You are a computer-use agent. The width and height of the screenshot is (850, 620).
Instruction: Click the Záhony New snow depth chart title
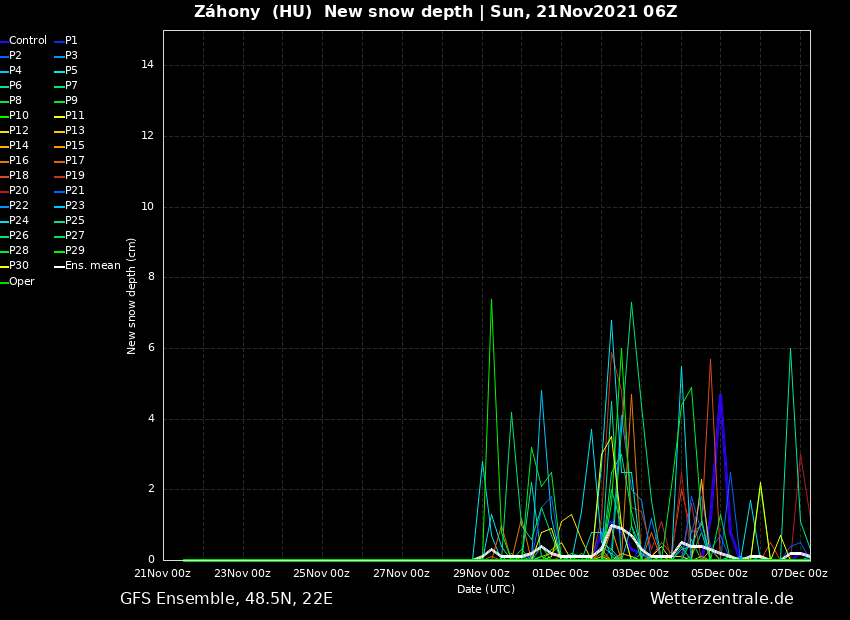435,12
